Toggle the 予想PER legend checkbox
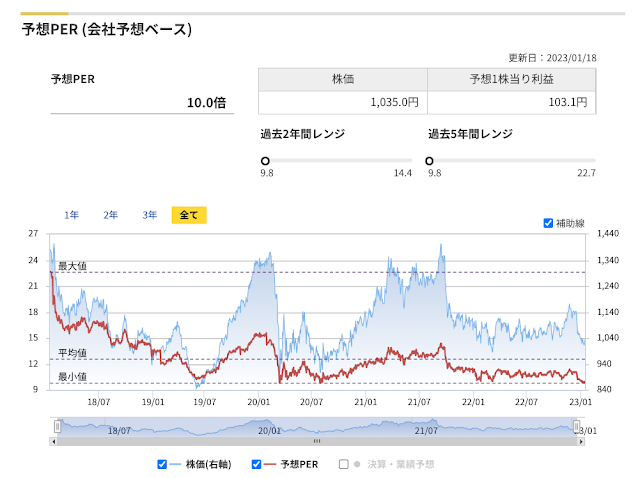Screen dimensions: 640x478 click(256, 464)
